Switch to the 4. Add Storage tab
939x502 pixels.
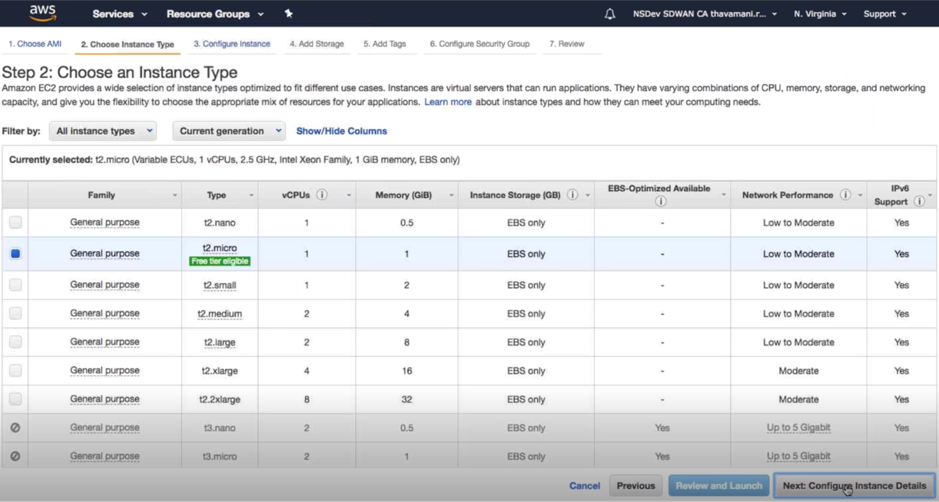coord(317,44)
